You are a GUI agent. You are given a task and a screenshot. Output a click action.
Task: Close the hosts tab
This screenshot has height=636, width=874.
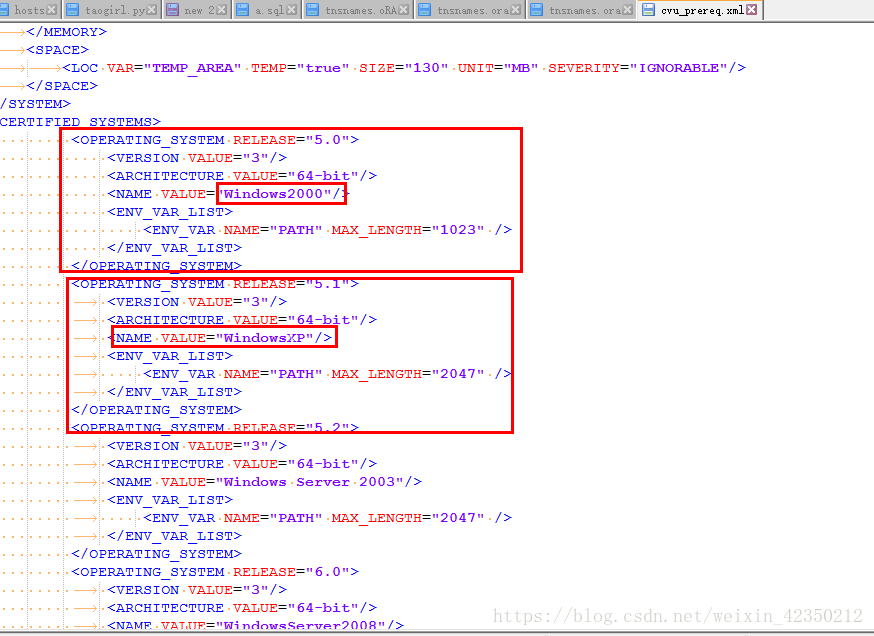[x=51, y=10]
